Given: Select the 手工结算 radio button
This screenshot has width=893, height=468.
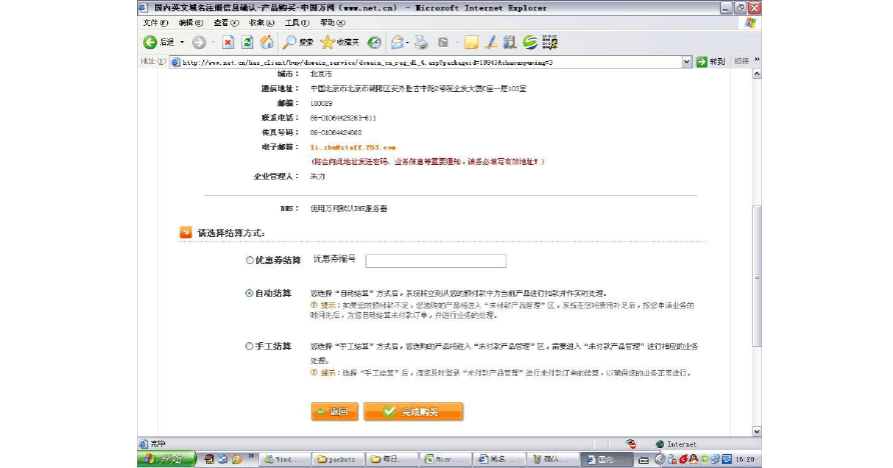Looking at the screenshot, I should point(250,346).
